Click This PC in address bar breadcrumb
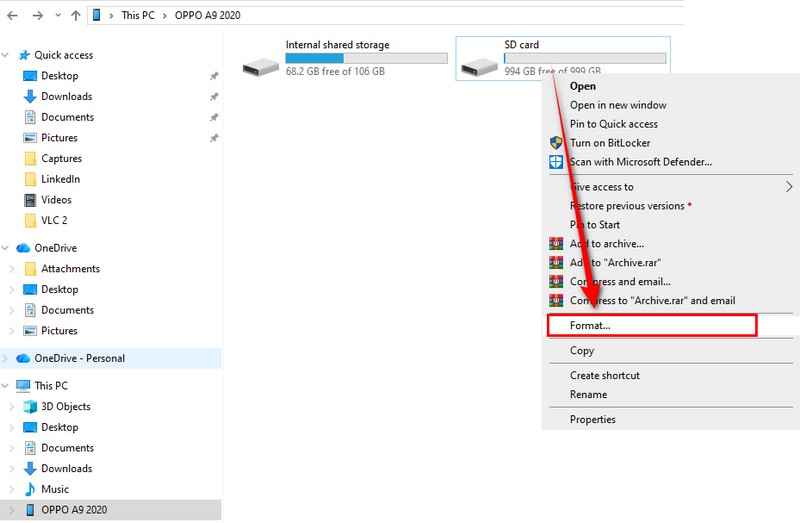The image size is (800, 523). 139,16
